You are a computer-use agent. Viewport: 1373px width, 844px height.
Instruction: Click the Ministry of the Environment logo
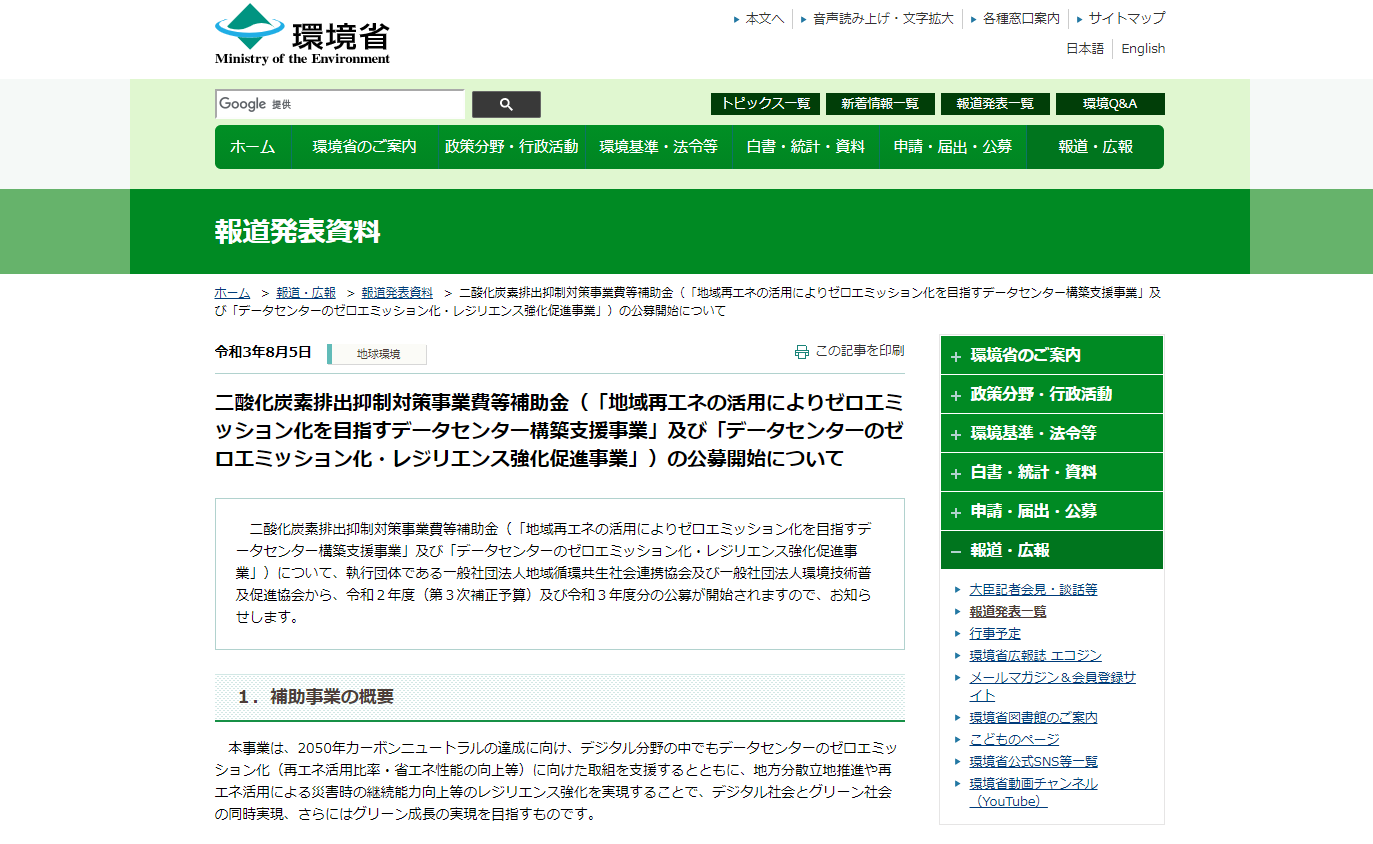[302, 35]
